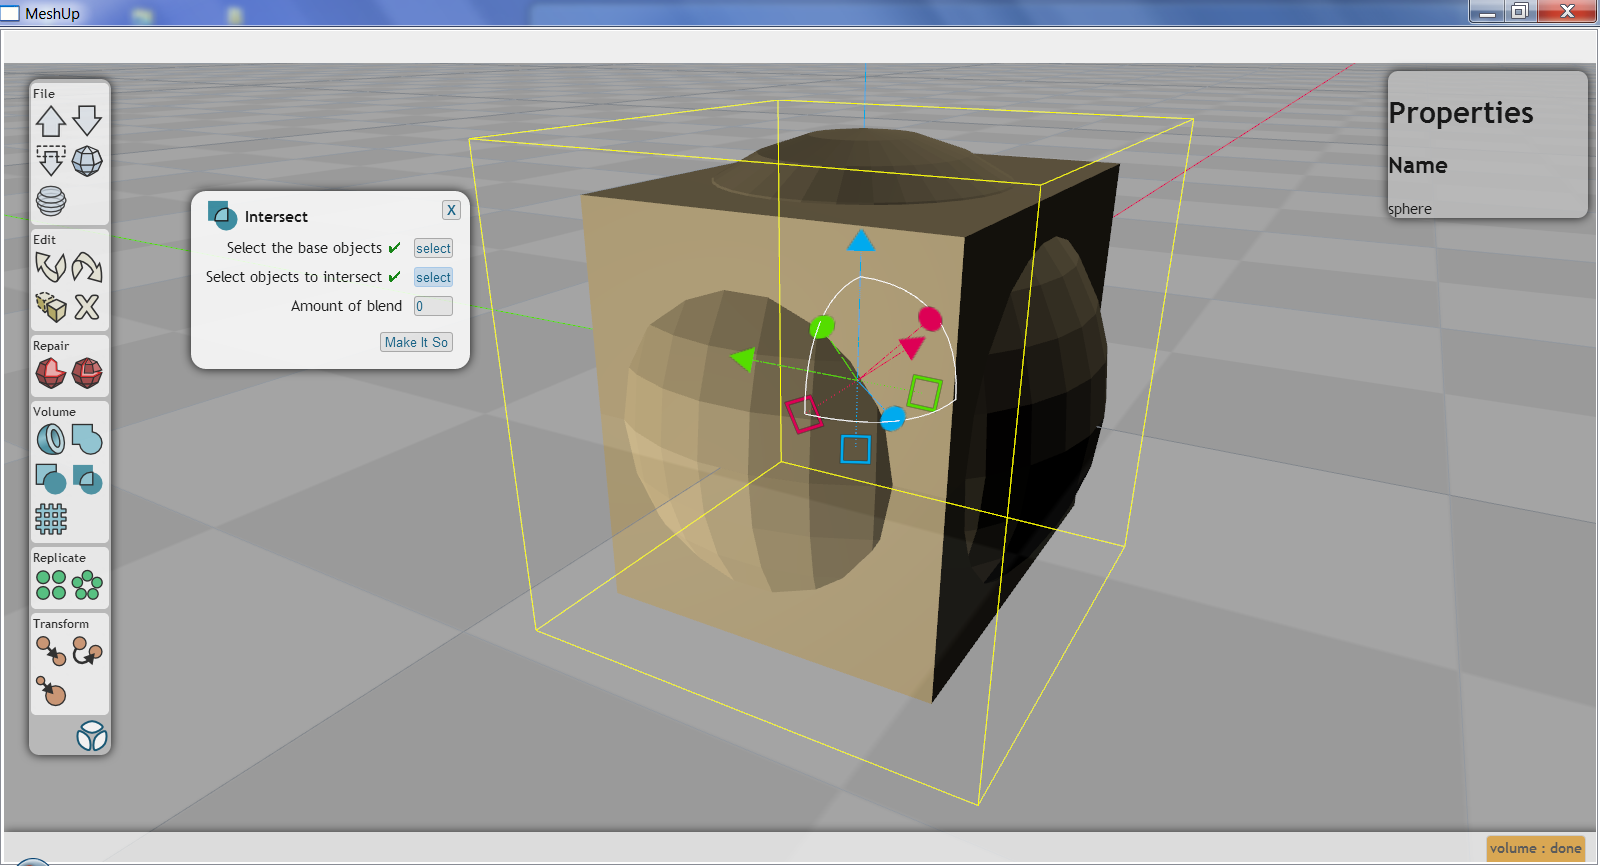Image resolution: width=1600 pixels, height=866 pixels.
Task: Click the dashed-box down-arrow icon in File
Action: point(51,160)
